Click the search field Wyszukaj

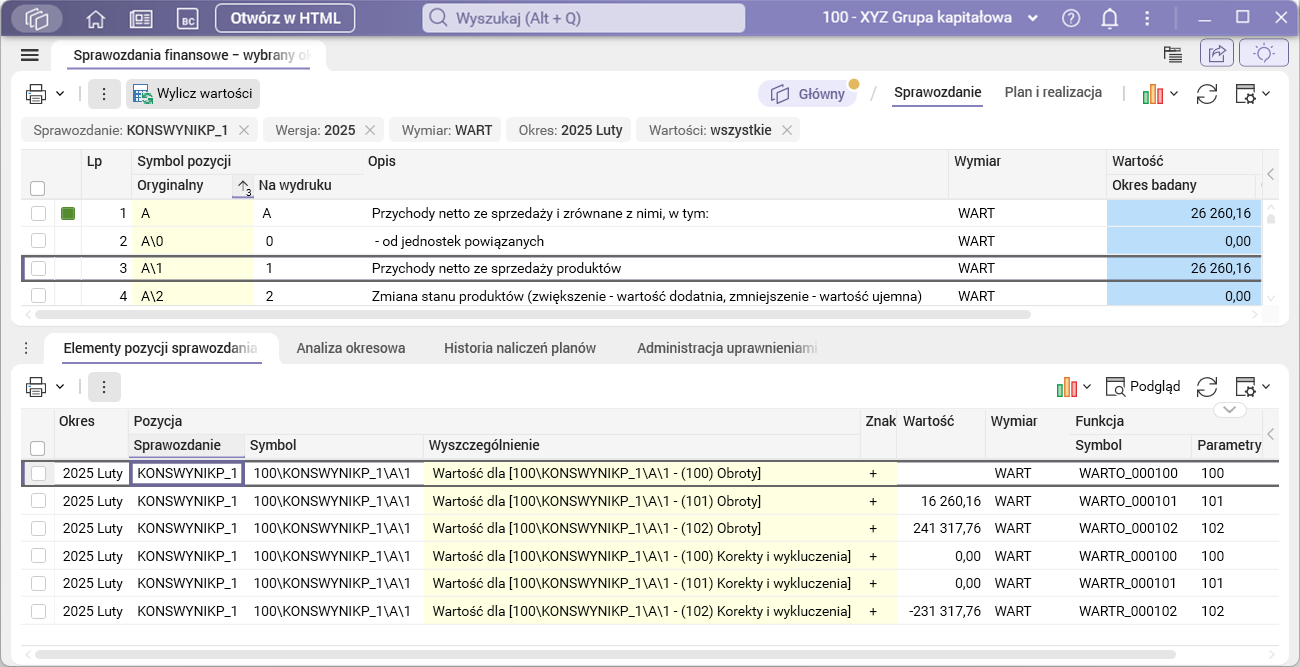(x=584, y=18)
